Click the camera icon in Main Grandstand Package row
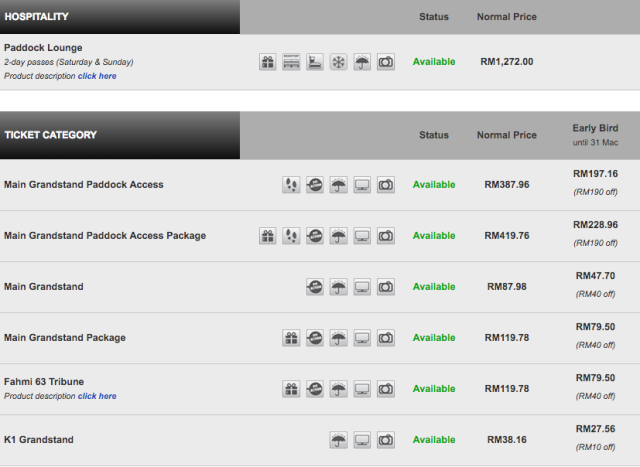This screenshot has width=640, height=467. [385, 338]
